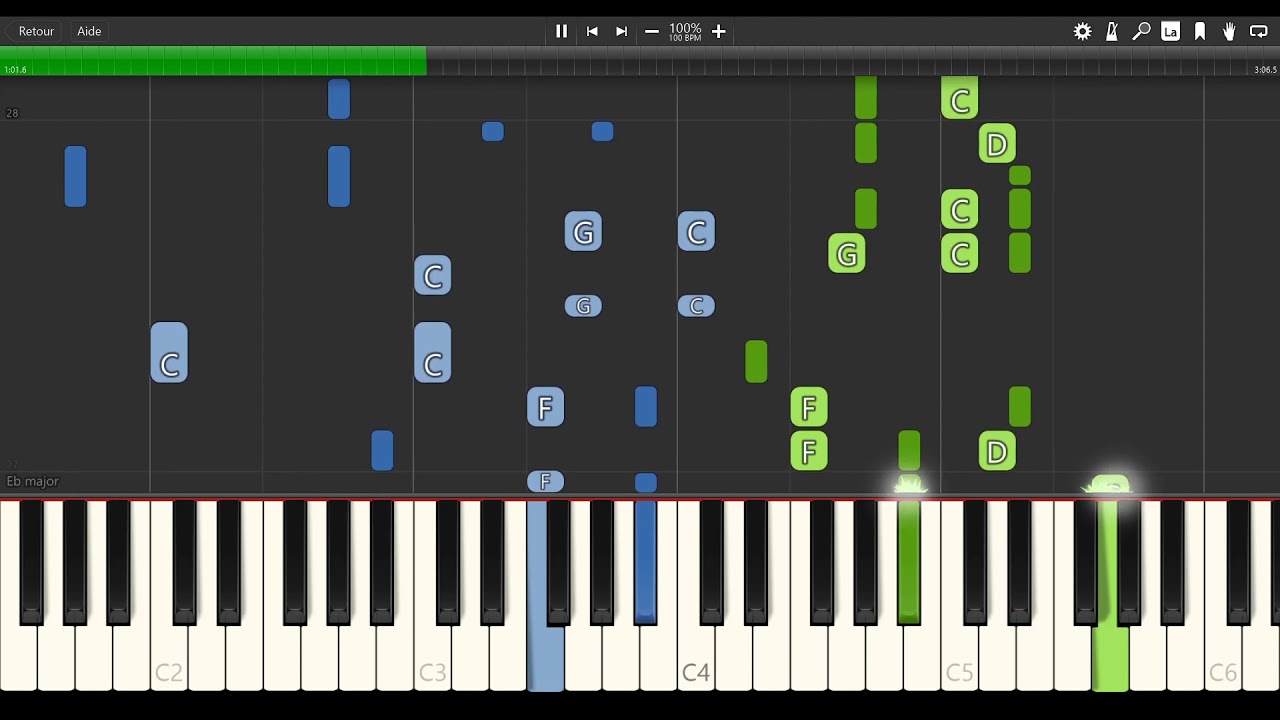
Task: Skip back to the previous section
Action: [592, 31]
